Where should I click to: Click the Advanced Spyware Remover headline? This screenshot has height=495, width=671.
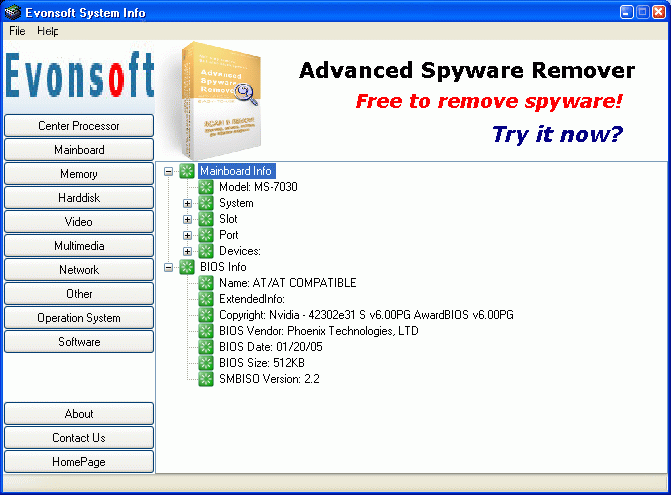click(467, 70)
